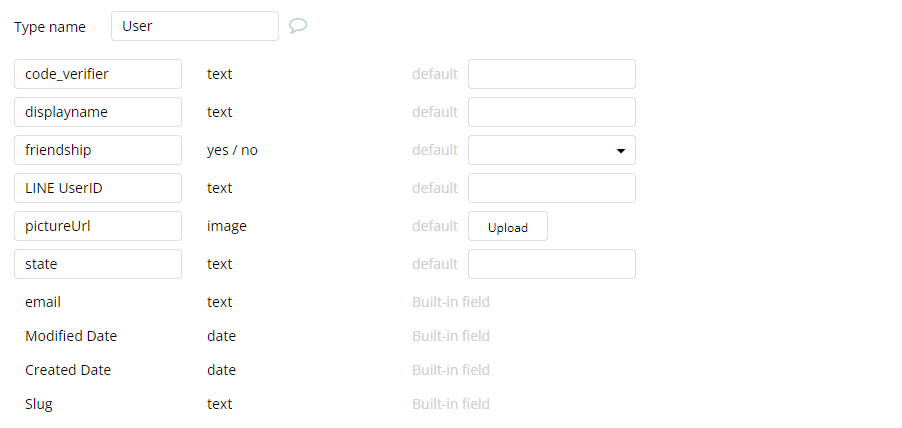Select the Slug built-in field
902x428 pixels.
pos(39,404)
